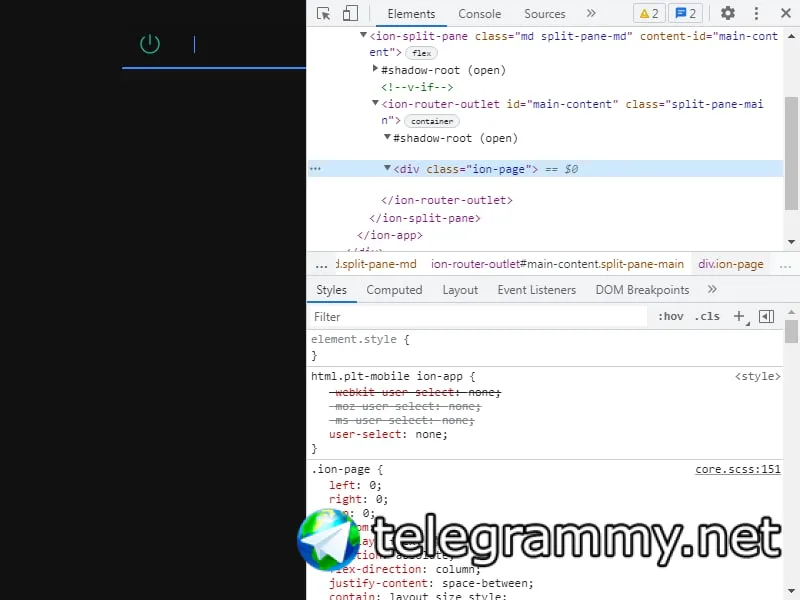This screenshot has width=800, height=600.
Task: Click the DOM tree scroll up arrow
Action: click(791, 36)
